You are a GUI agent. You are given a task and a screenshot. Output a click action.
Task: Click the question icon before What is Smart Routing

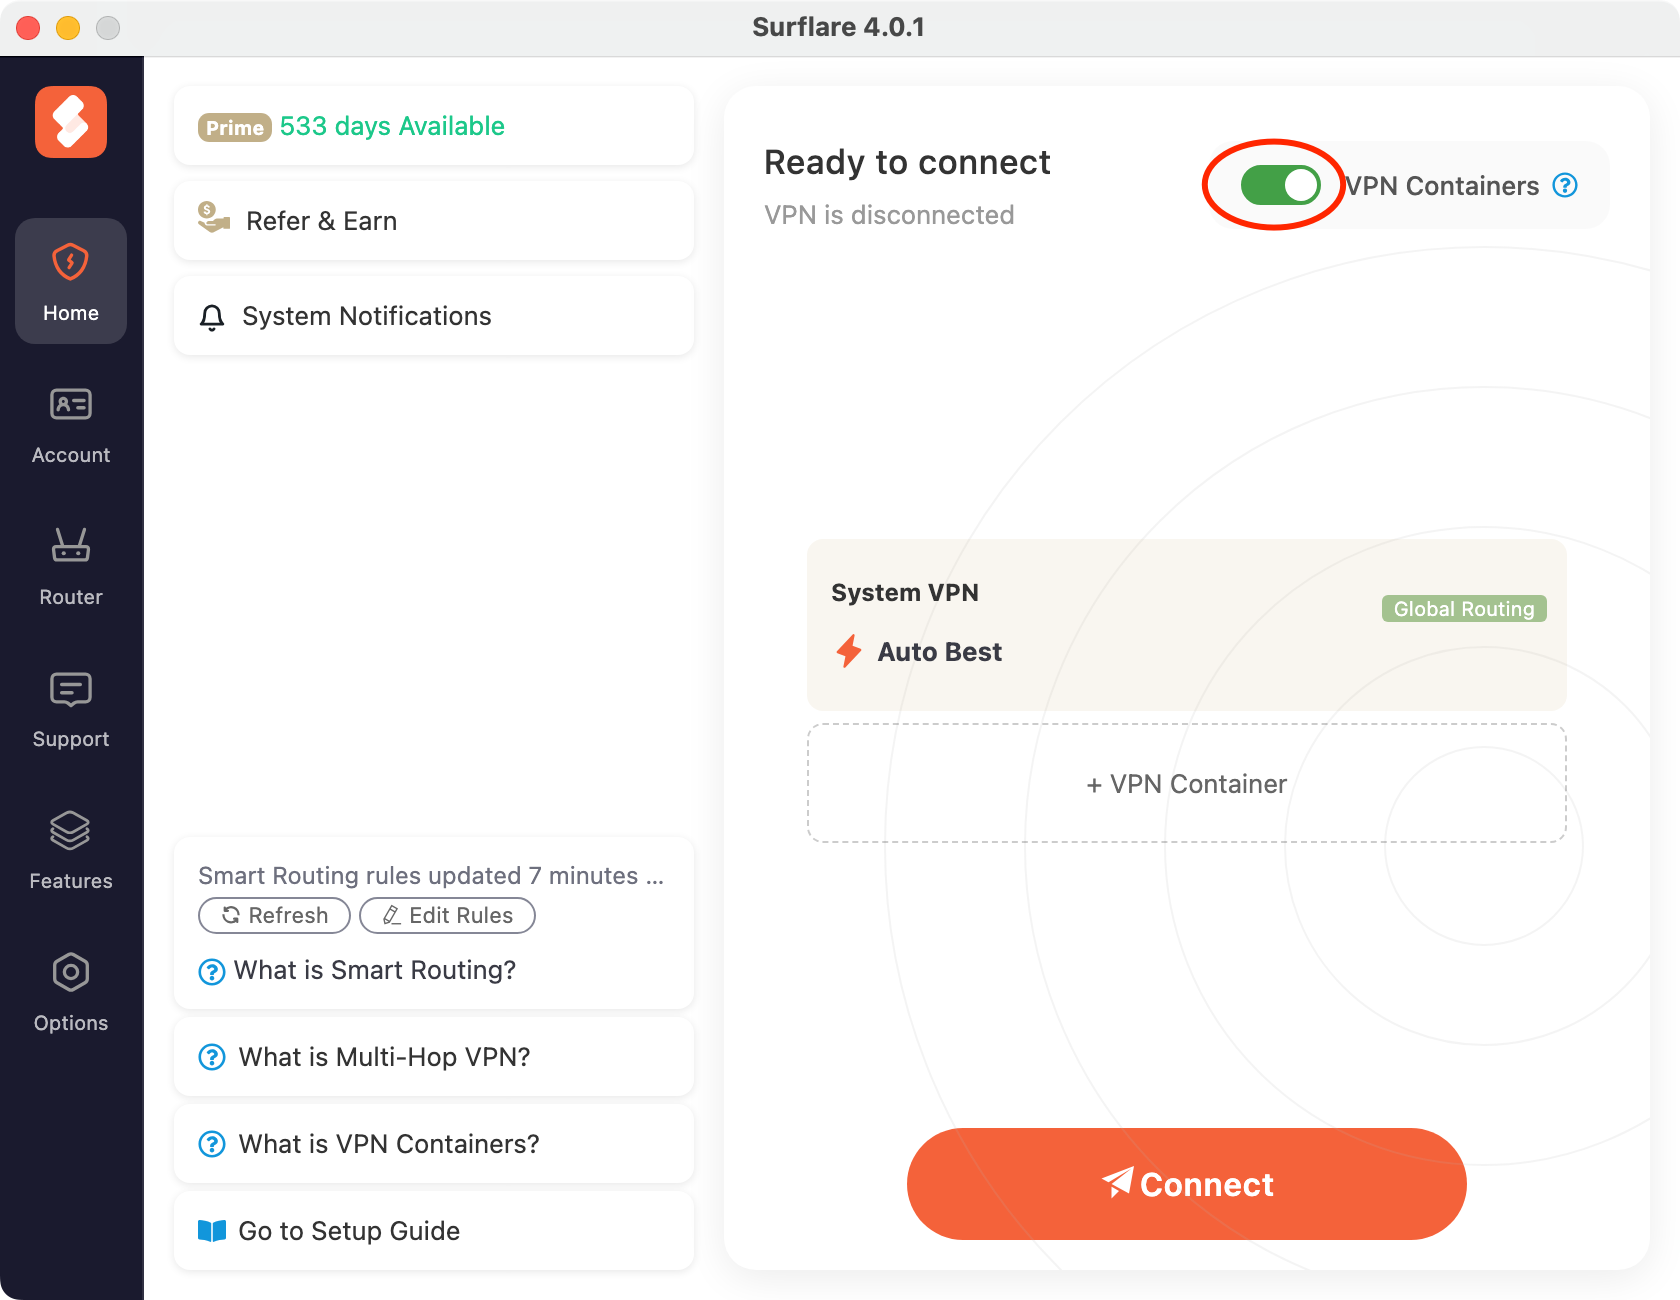[211, 971]
